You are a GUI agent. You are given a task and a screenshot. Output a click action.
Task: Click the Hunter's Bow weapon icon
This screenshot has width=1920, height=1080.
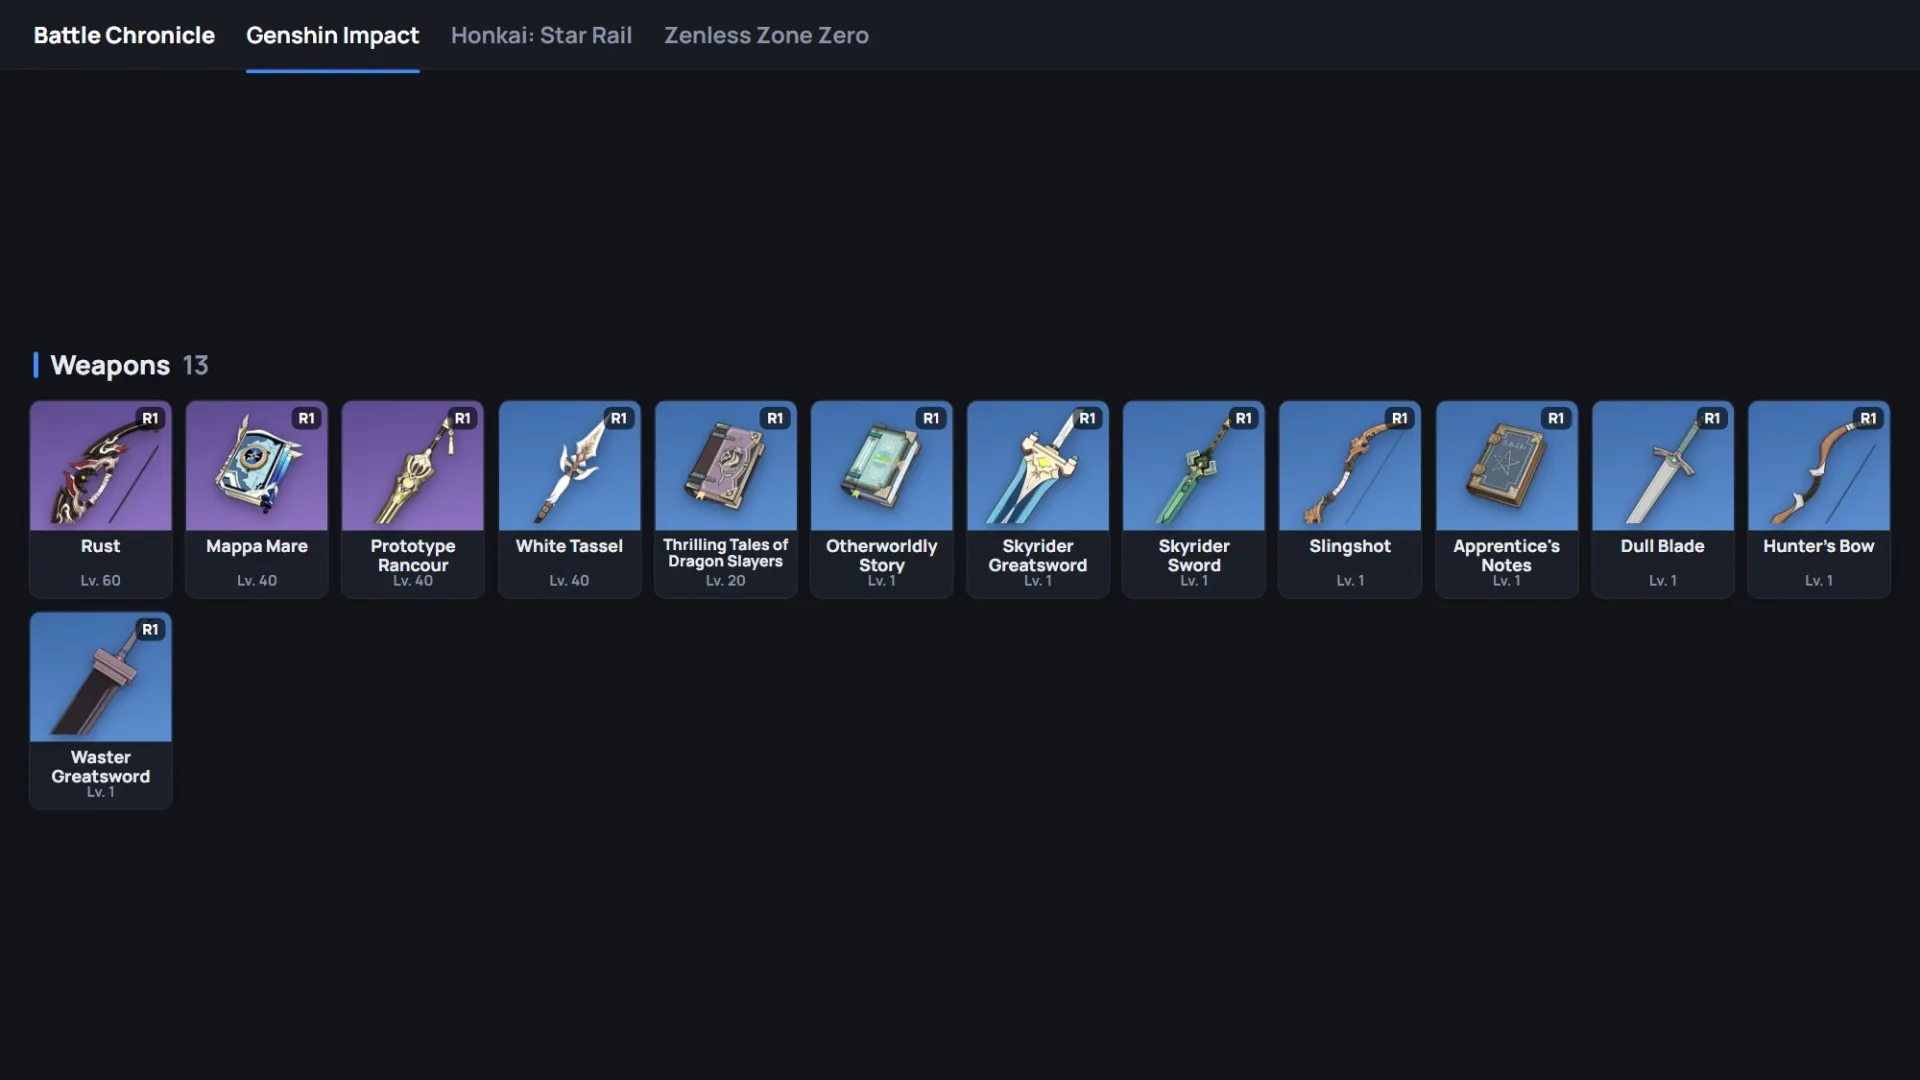coord(1818,466)
